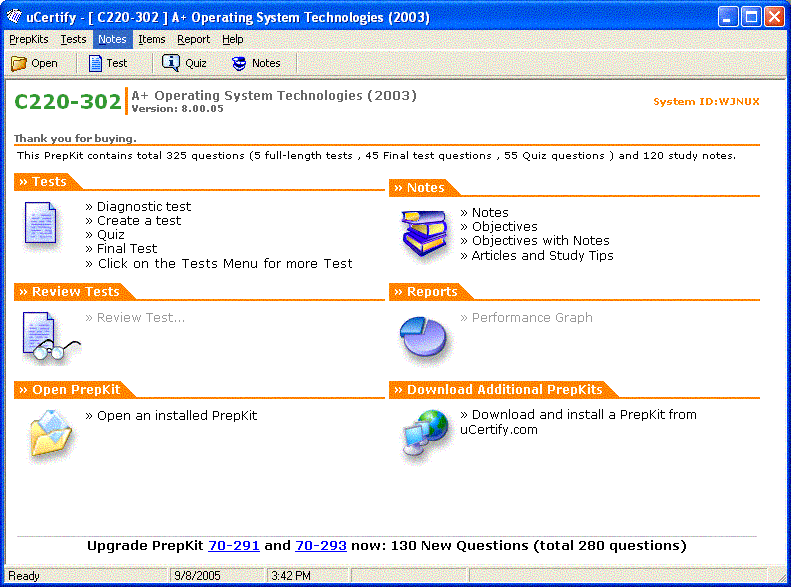The image size is (791, 587).
Task: Click the 3:42 PM time in status bar
Action: (291, 576)
